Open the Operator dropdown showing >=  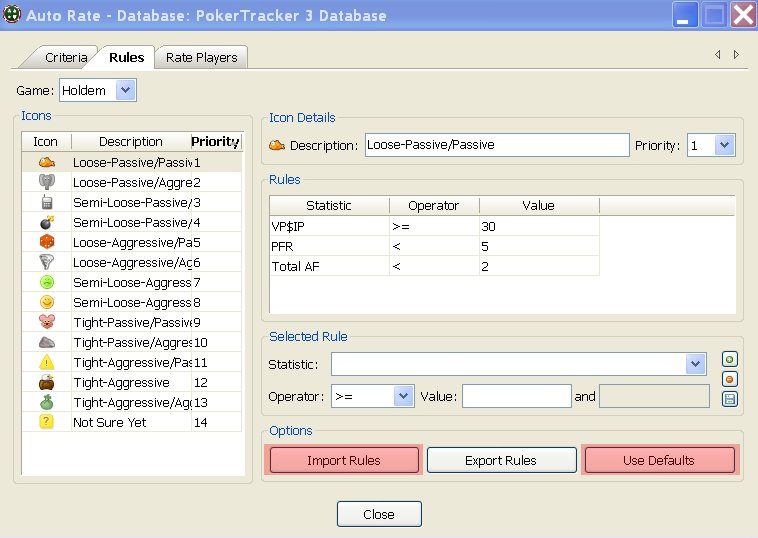403,396
